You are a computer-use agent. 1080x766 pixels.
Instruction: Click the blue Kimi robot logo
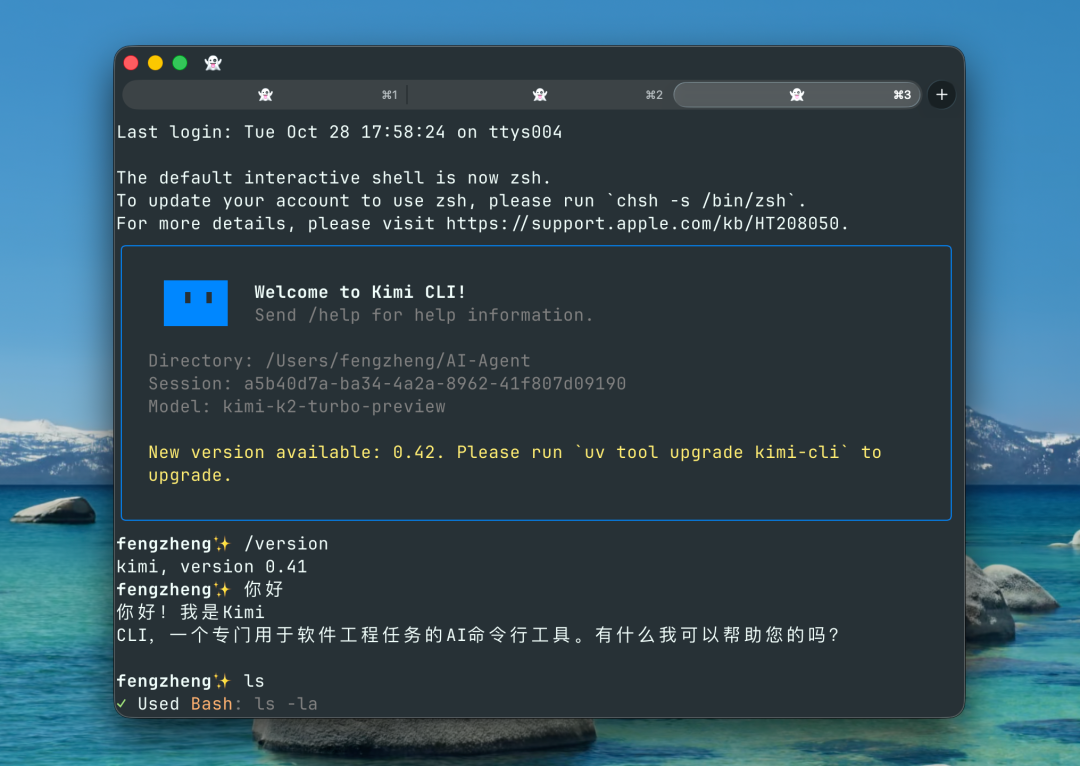tap(196, 302)
